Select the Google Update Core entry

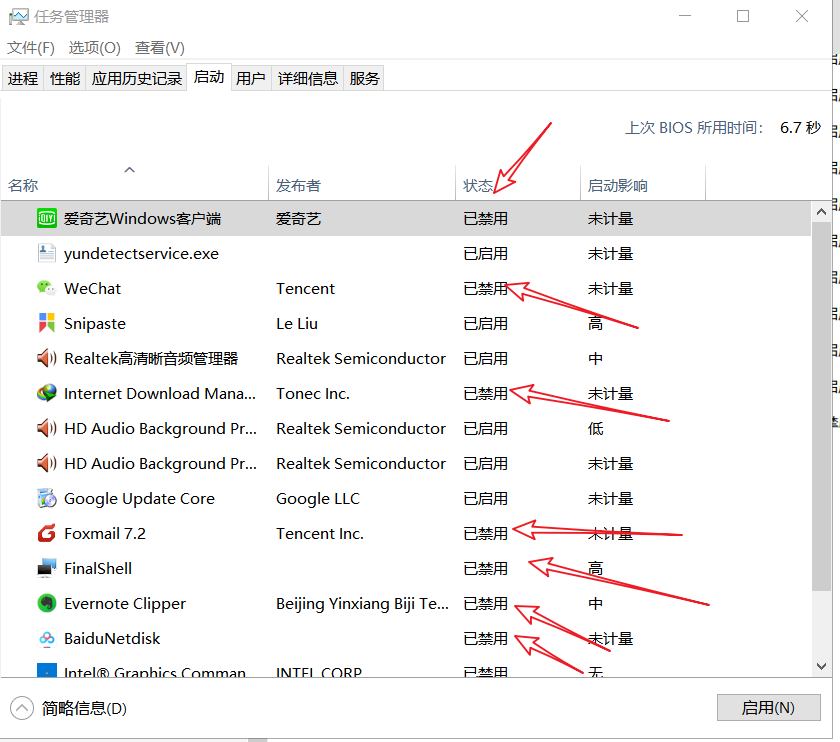coord(406,498)
